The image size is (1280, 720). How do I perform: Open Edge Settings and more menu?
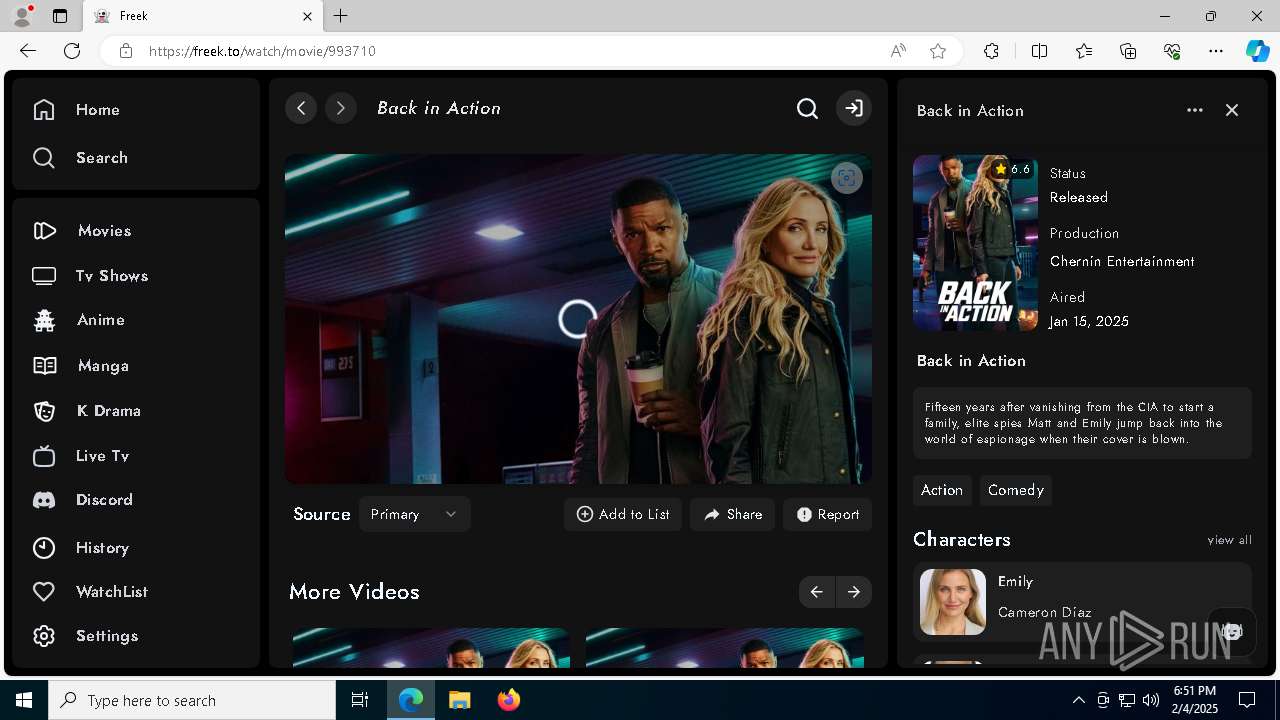1216,51
